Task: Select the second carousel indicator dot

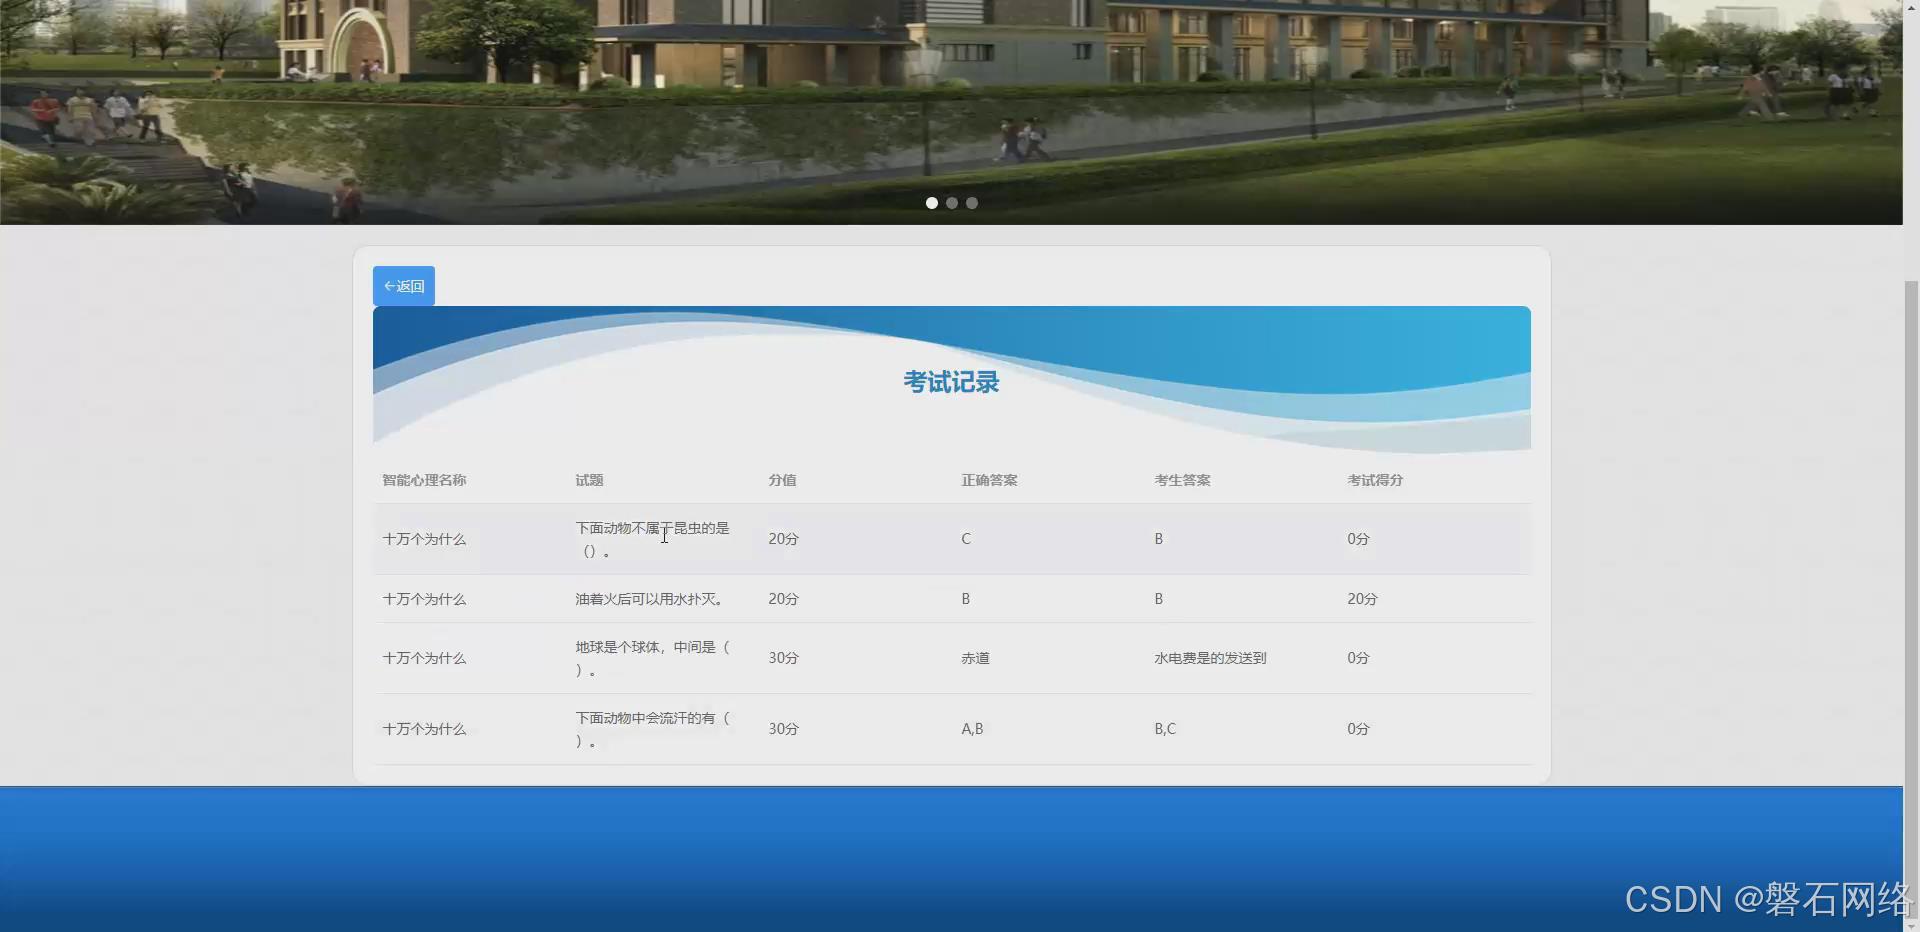Action: pos(952,203)
